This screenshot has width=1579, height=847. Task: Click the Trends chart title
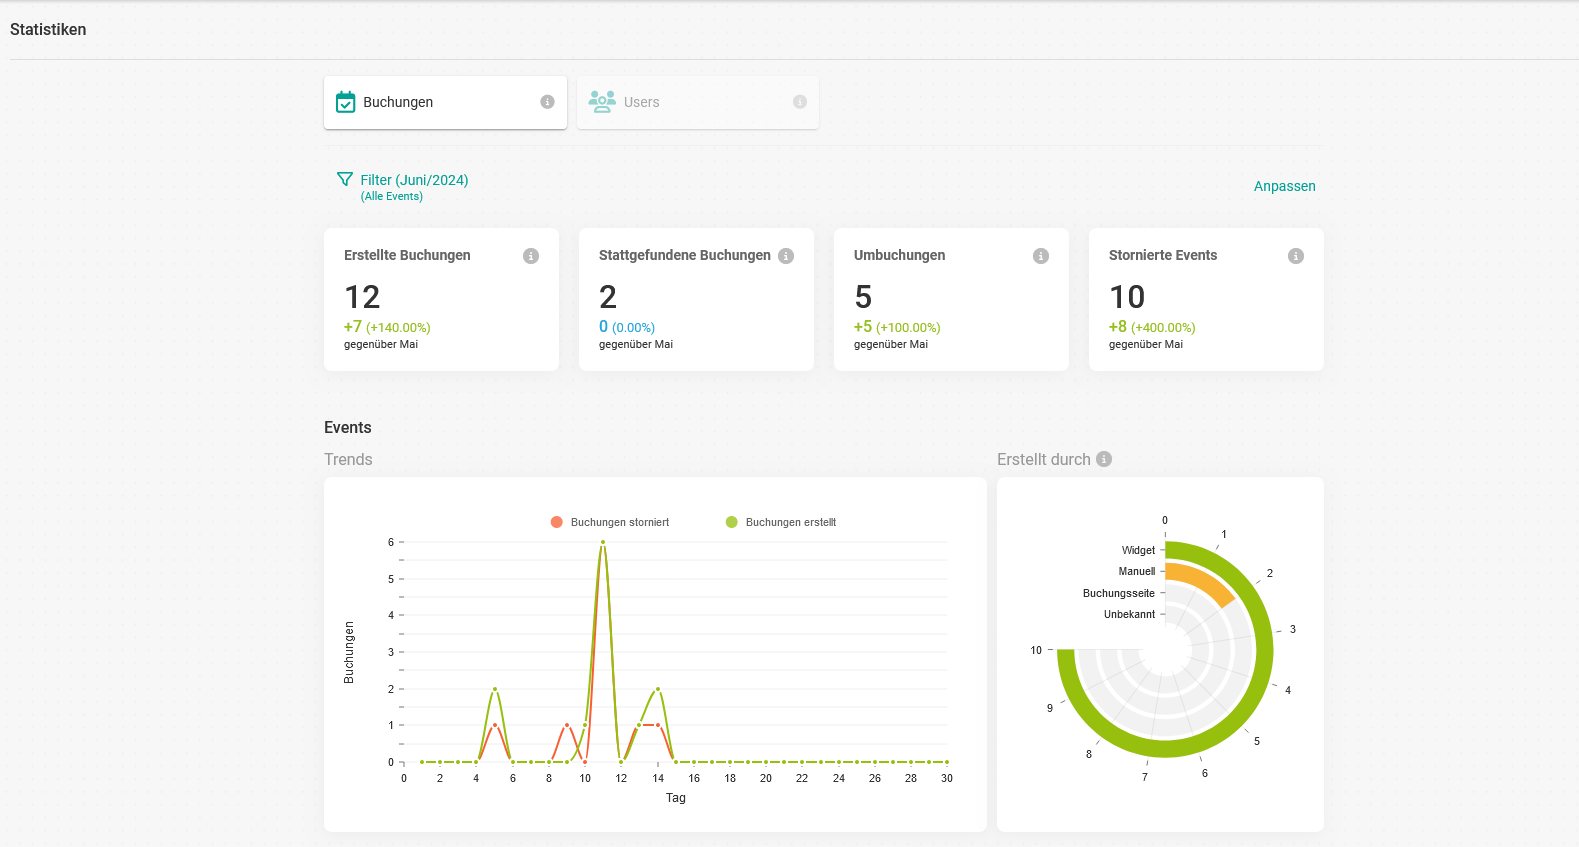348,459
